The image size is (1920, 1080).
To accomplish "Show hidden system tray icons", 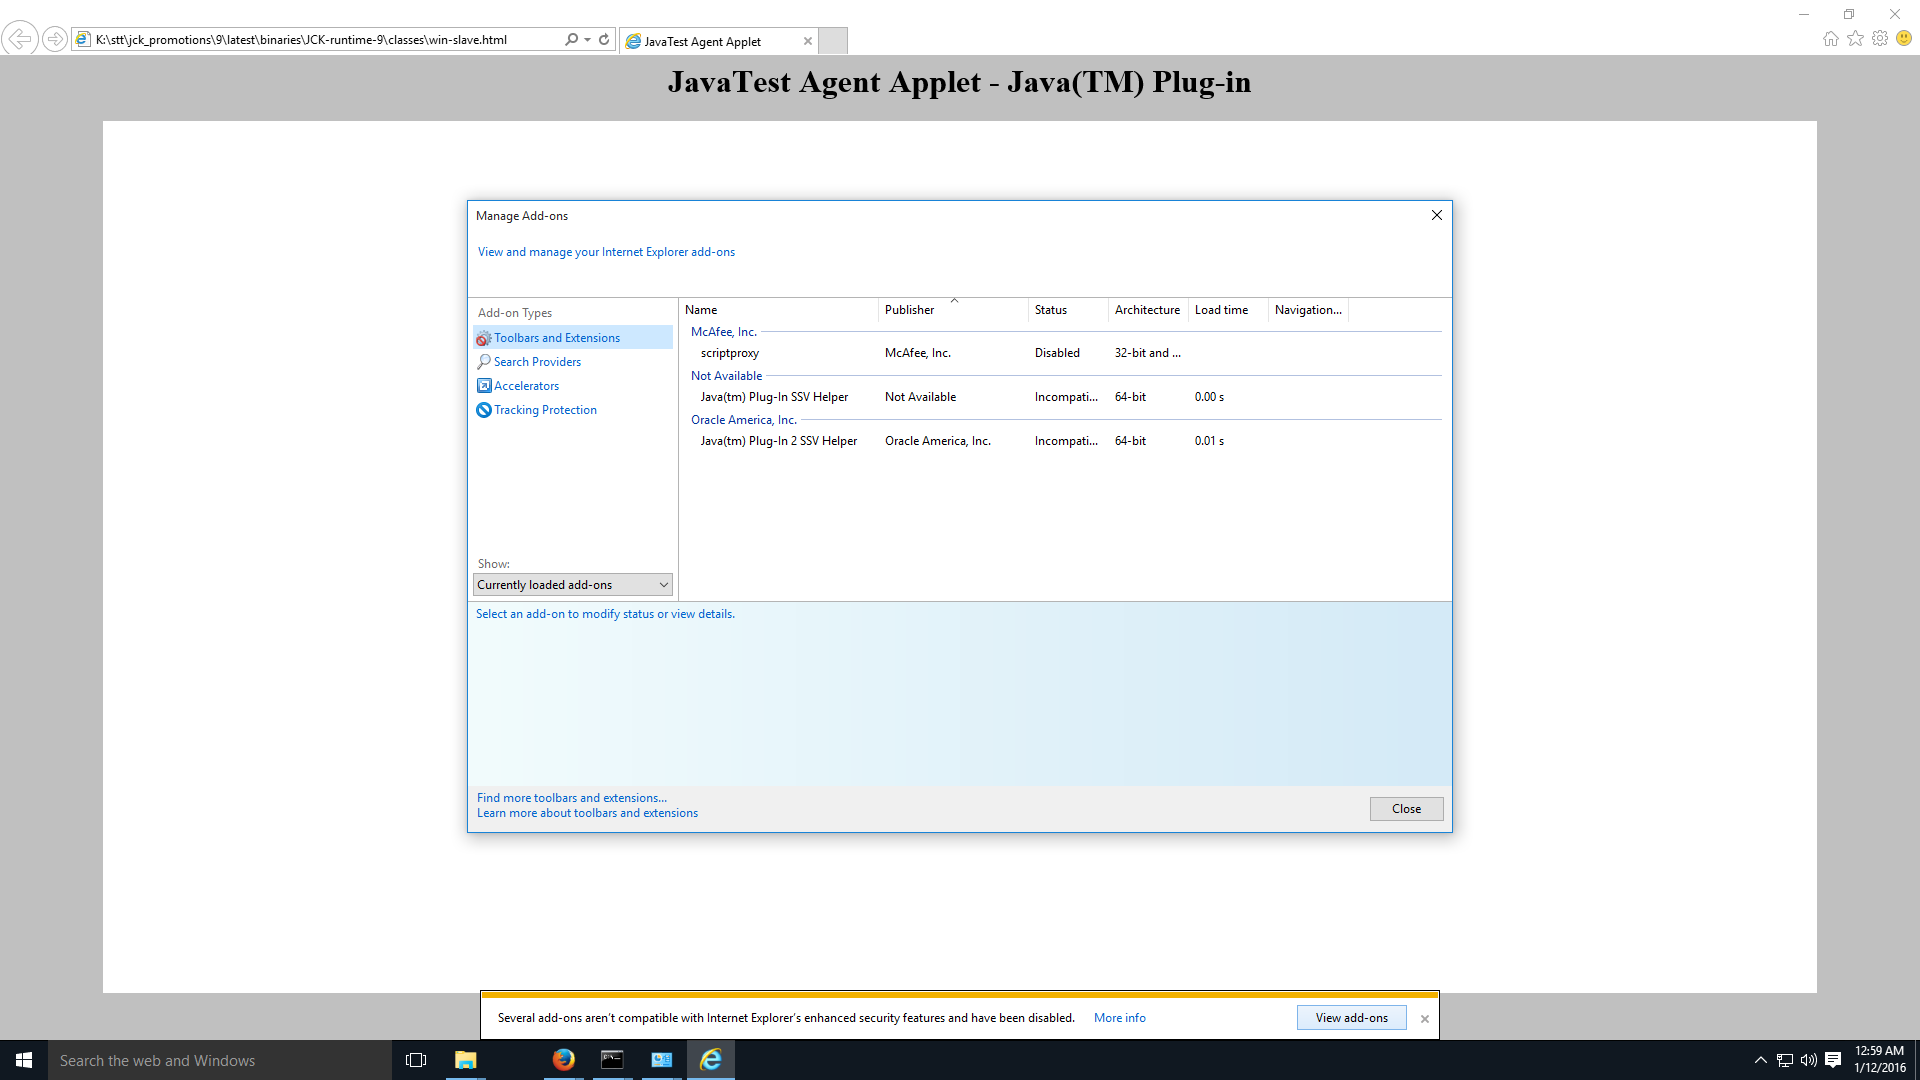I will click(1760, 1060).
